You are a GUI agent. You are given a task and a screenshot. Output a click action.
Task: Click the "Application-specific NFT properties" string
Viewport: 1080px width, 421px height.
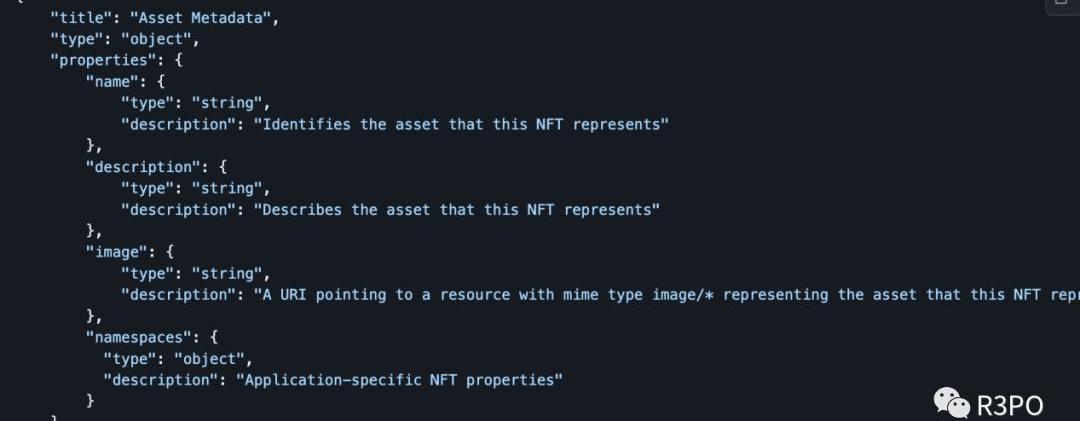[399, 379]
